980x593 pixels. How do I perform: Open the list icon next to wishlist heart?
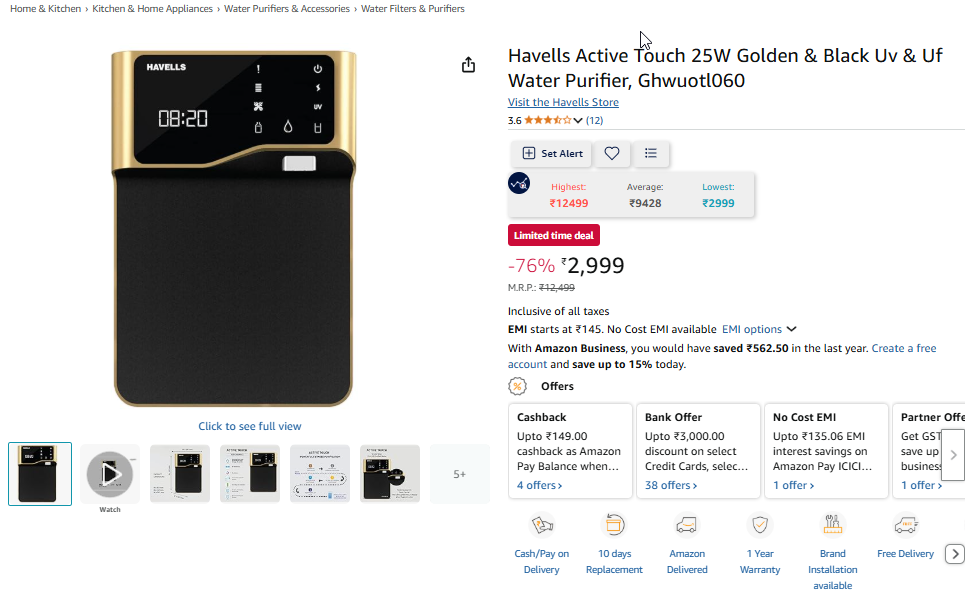[651, 154]
